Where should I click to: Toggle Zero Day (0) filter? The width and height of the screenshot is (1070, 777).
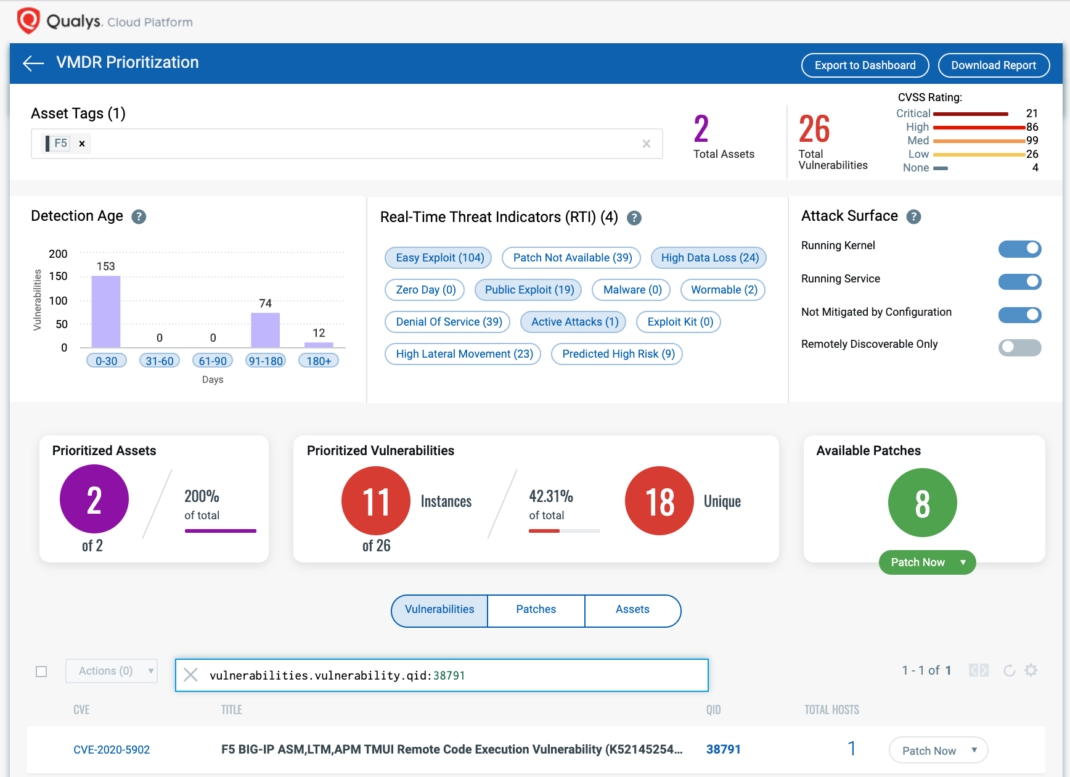click(x=425, y=290)
